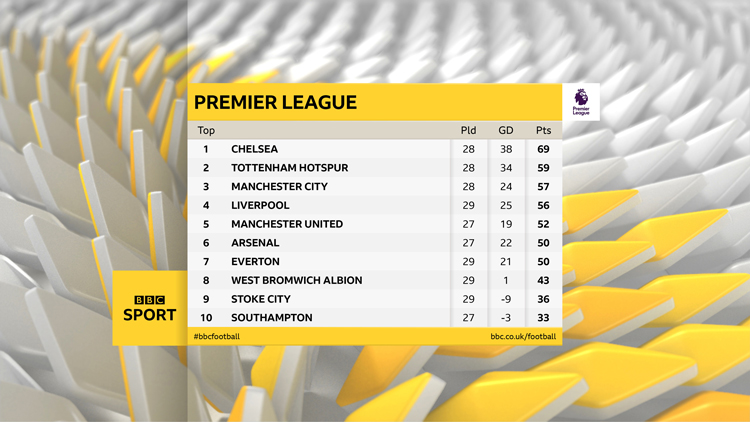750x422 pixels.
Task: Open the bbc.co.uk/football link
Action: pos(523,337)
